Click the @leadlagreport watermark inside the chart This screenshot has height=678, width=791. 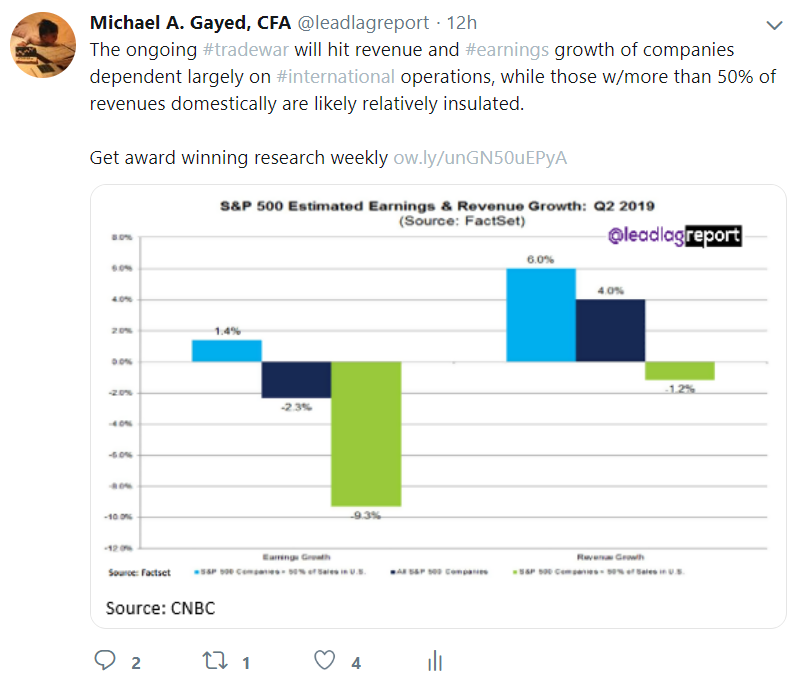click(x=675, y=237)
